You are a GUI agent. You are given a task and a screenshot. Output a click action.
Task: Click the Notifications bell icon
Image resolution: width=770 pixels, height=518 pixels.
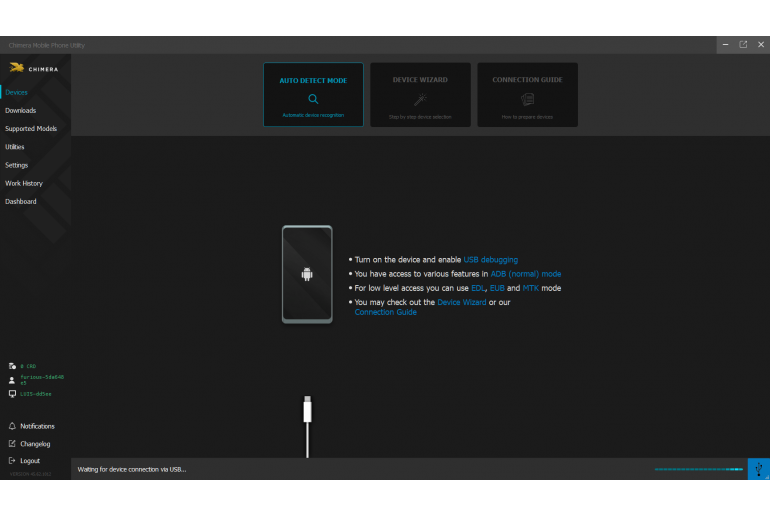tap(12, 426)
